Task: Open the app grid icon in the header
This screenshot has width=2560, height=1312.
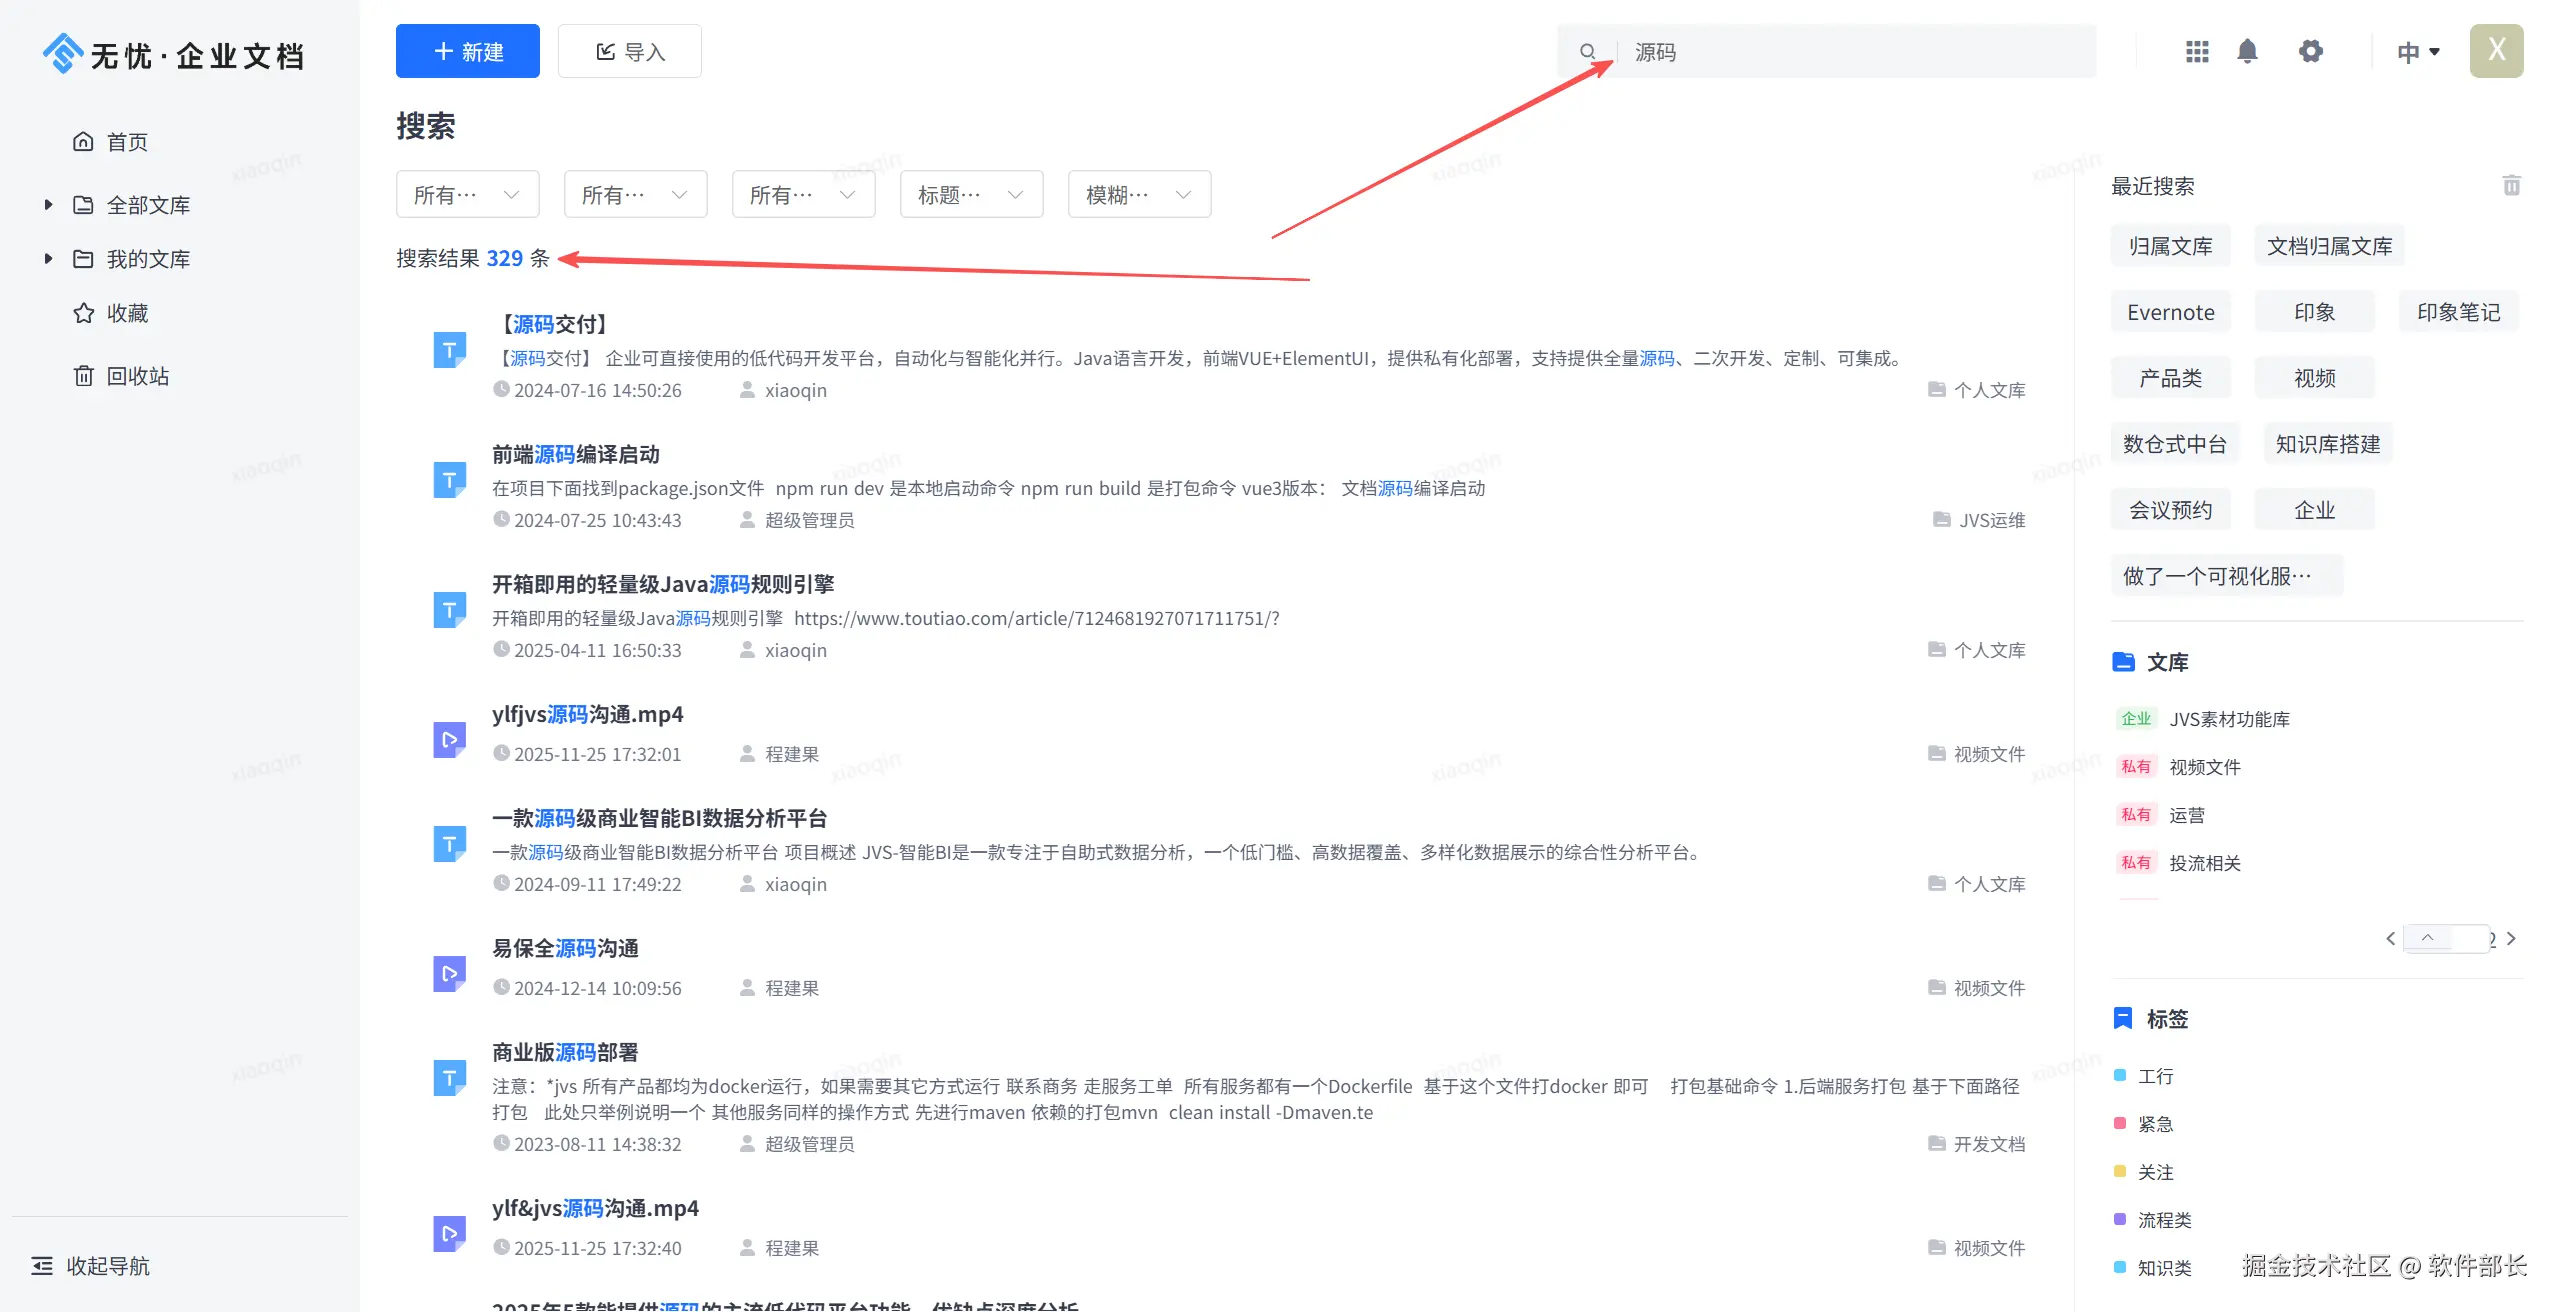Action: coord(2197,51)
